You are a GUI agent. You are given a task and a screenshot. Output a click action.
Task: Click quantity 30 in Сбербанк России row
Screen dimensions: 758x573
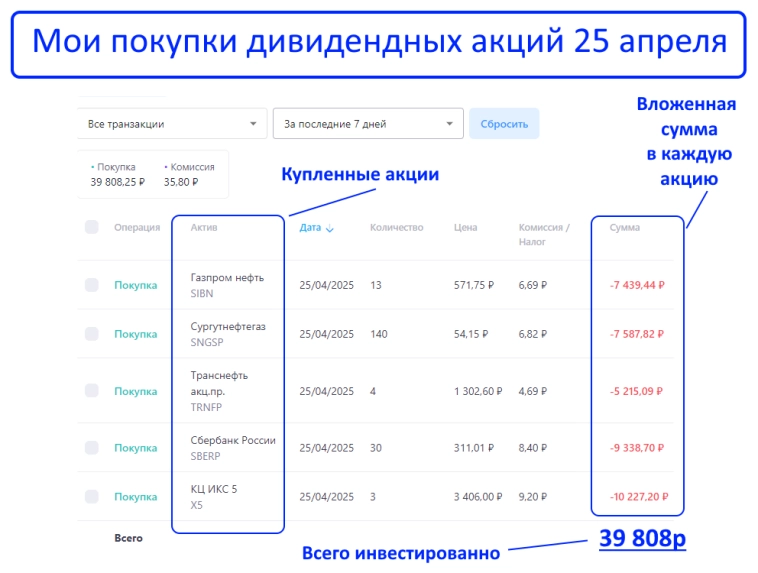(x=376, y=448)
